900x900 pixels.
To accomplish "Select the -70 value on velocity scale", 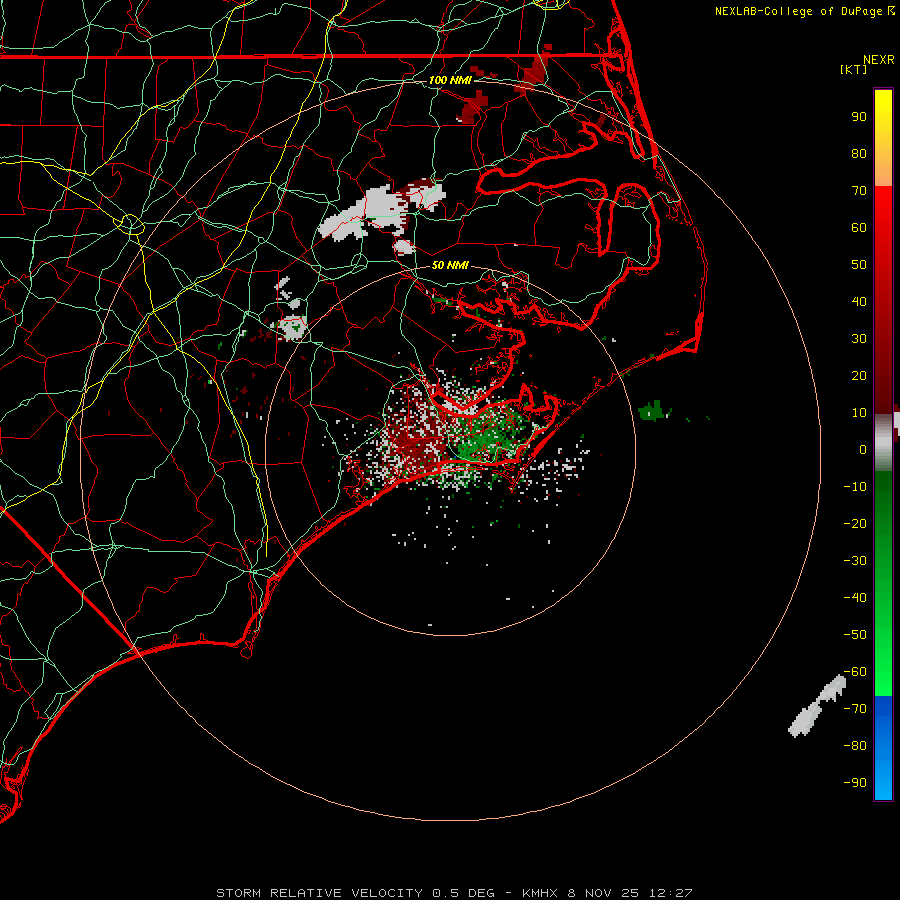I will (x=855, y=709).
